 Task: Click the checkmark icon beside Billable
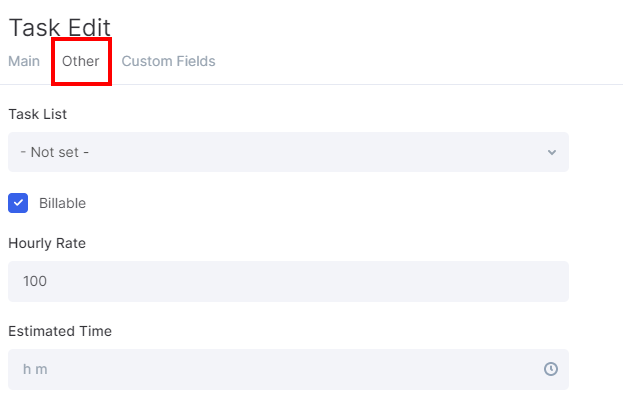click(18, 203)
